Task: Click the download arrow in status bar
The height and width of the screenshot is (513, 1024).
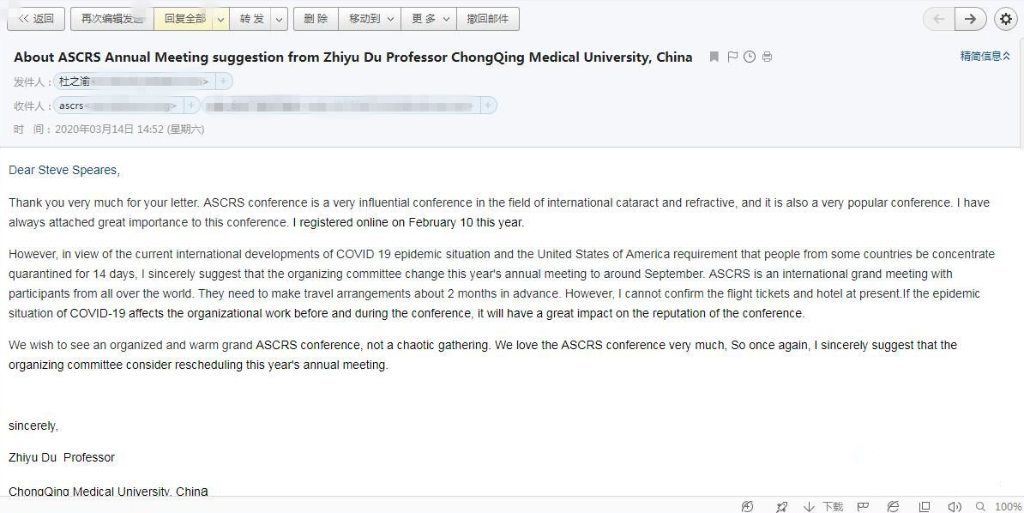Action: [x=809, y=507]
